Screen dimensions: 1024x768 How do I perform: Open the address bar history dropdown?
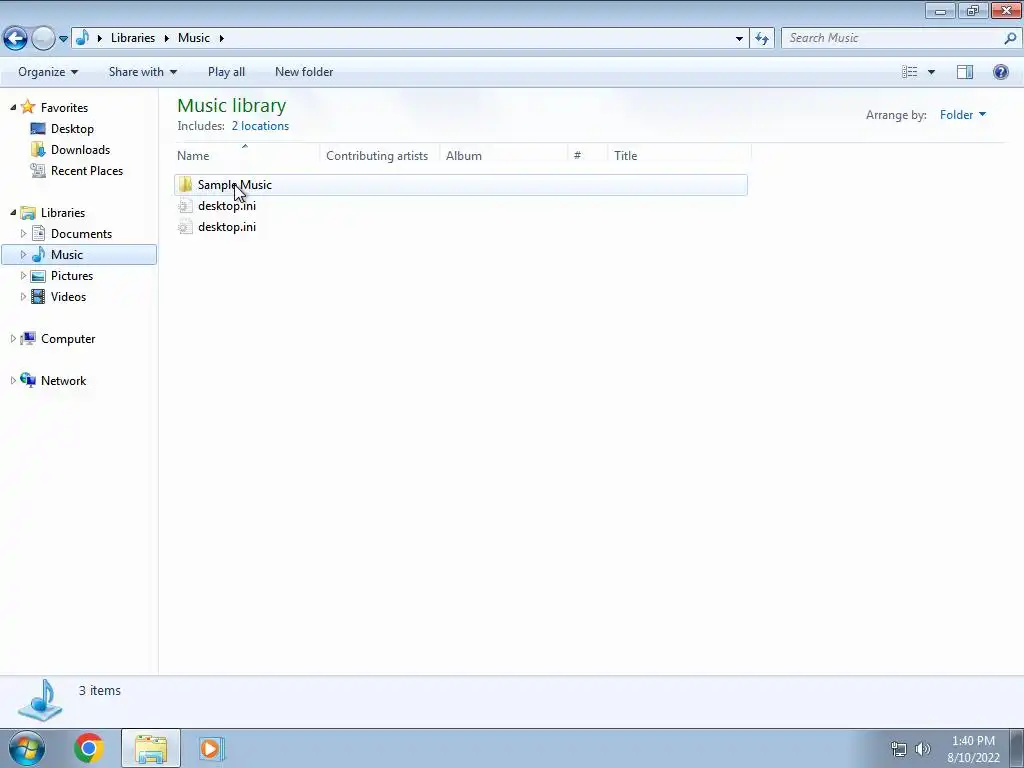coord(739,39)
